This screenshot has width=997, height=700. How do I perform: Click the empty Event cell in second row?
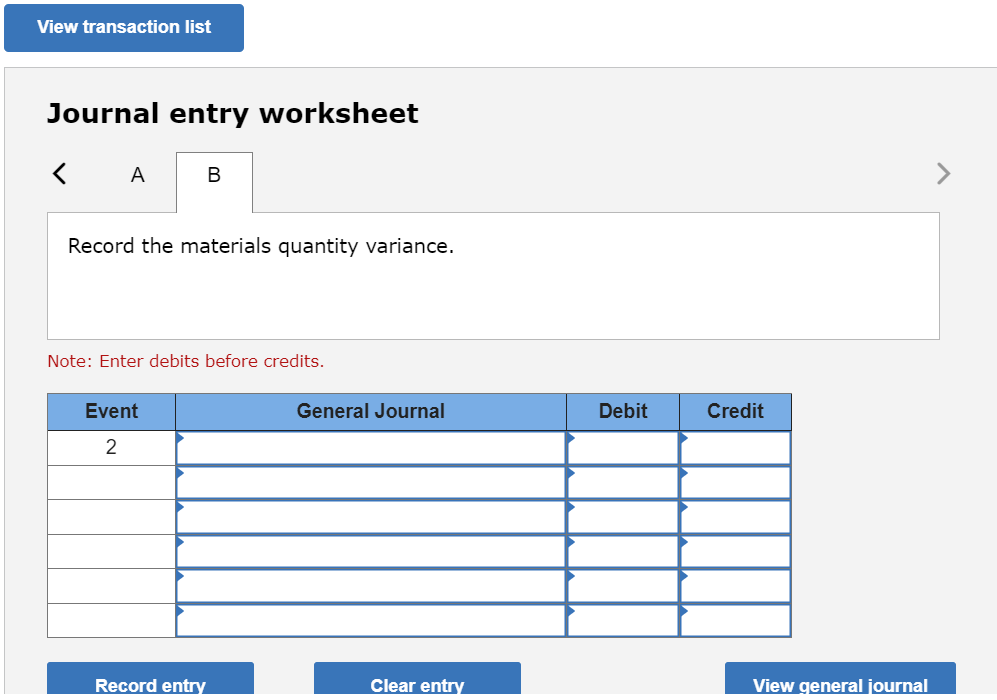pyautogui.click(x=111, y=482)
